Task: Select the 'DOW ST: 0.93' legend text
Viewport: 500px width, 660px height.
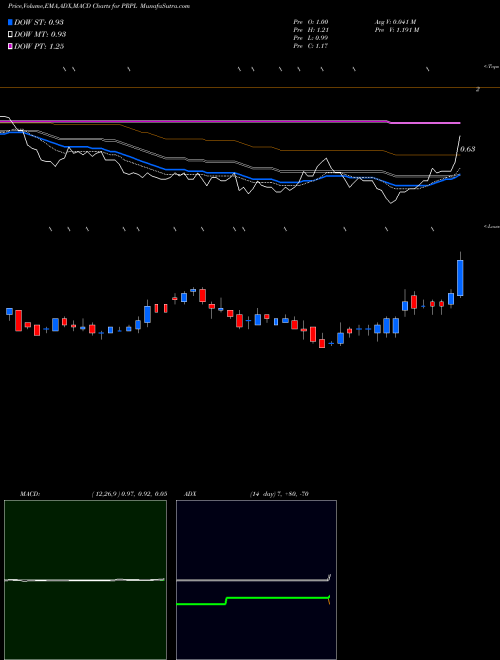Action: 39,22
